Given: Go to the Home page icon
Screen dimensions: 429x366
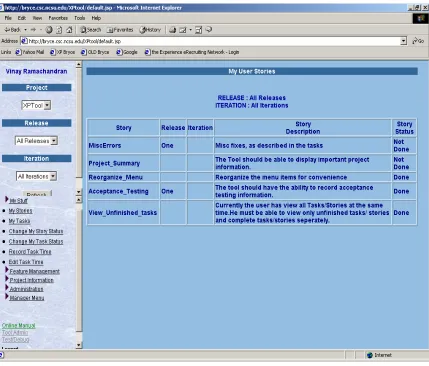Looking at the screenshot, I should pos(69,30).
